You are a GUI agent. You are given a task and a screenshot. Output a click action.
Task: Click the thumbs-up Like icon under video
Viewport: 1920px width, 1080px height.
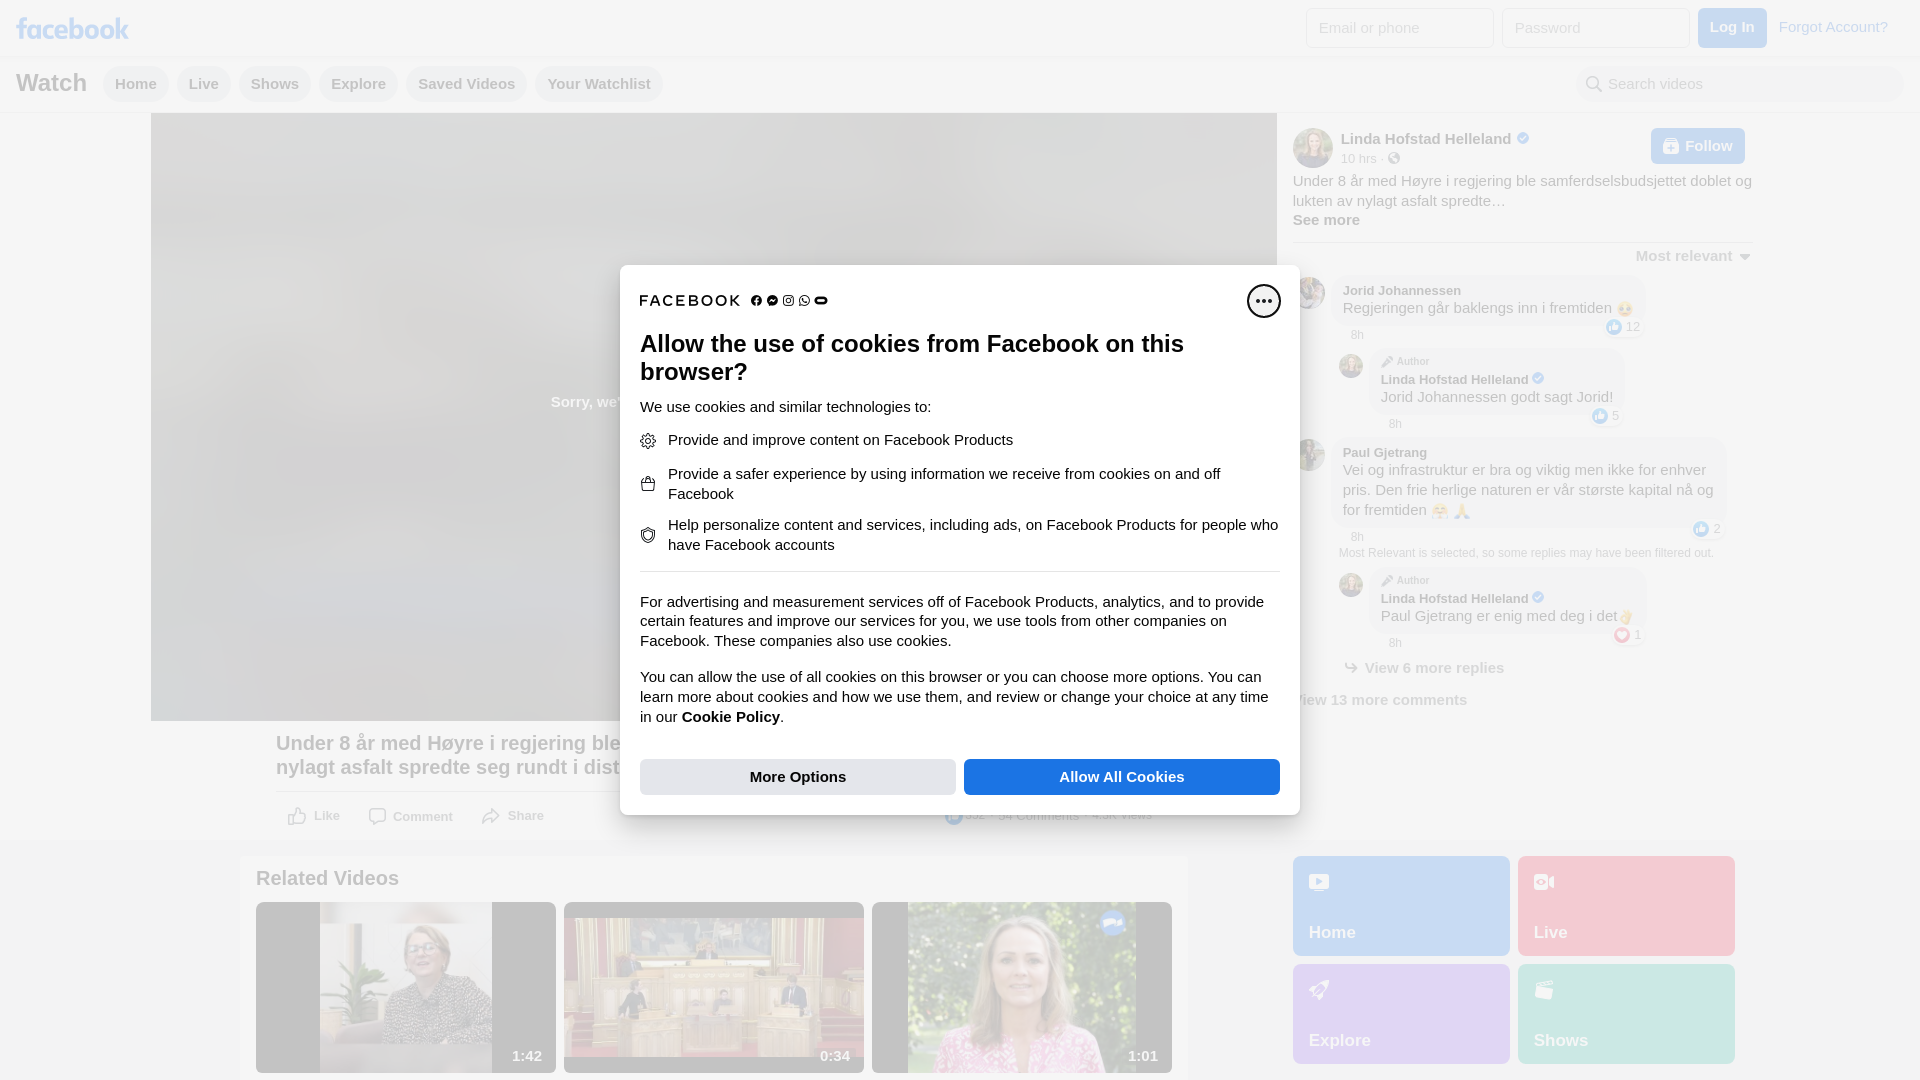[x=297, y=816]
